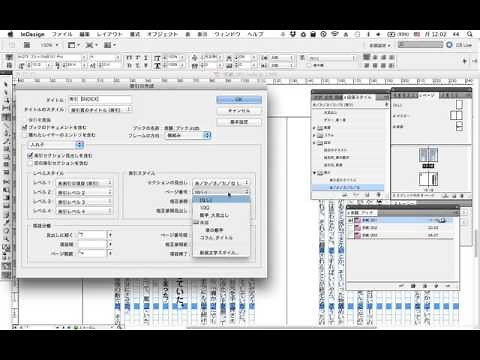Click 見出しに続く separator input field

click(x=92, y=235)
